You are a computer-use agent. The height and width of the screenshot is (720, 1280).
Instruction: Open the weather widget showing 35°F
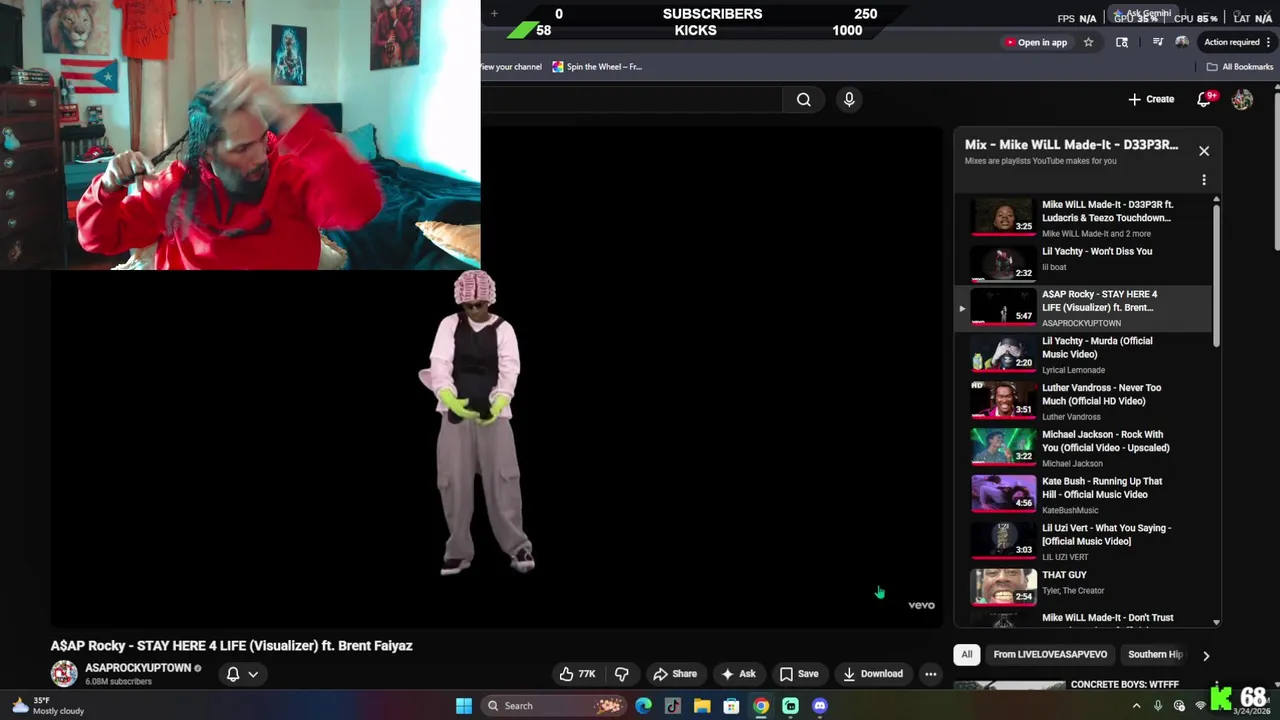48,706
